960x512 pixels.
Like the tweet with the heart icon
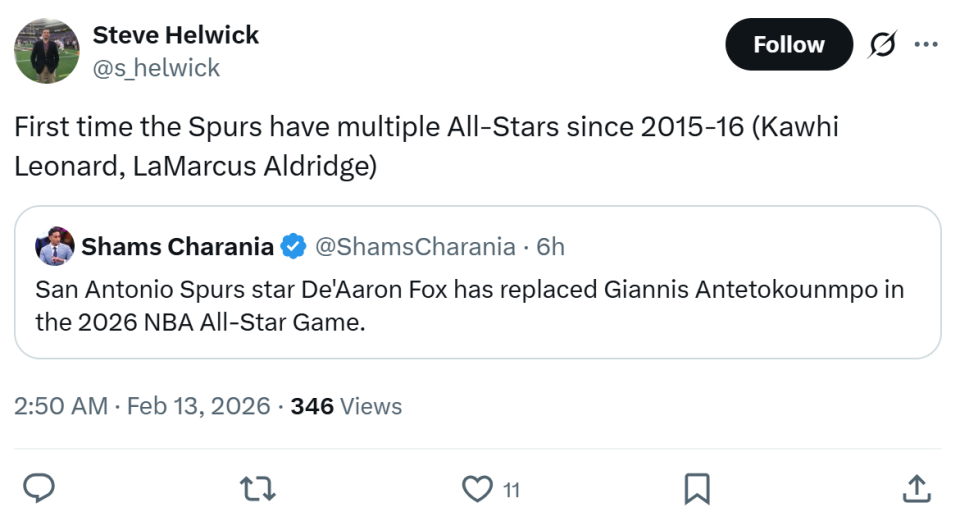[x=477, y=488]
